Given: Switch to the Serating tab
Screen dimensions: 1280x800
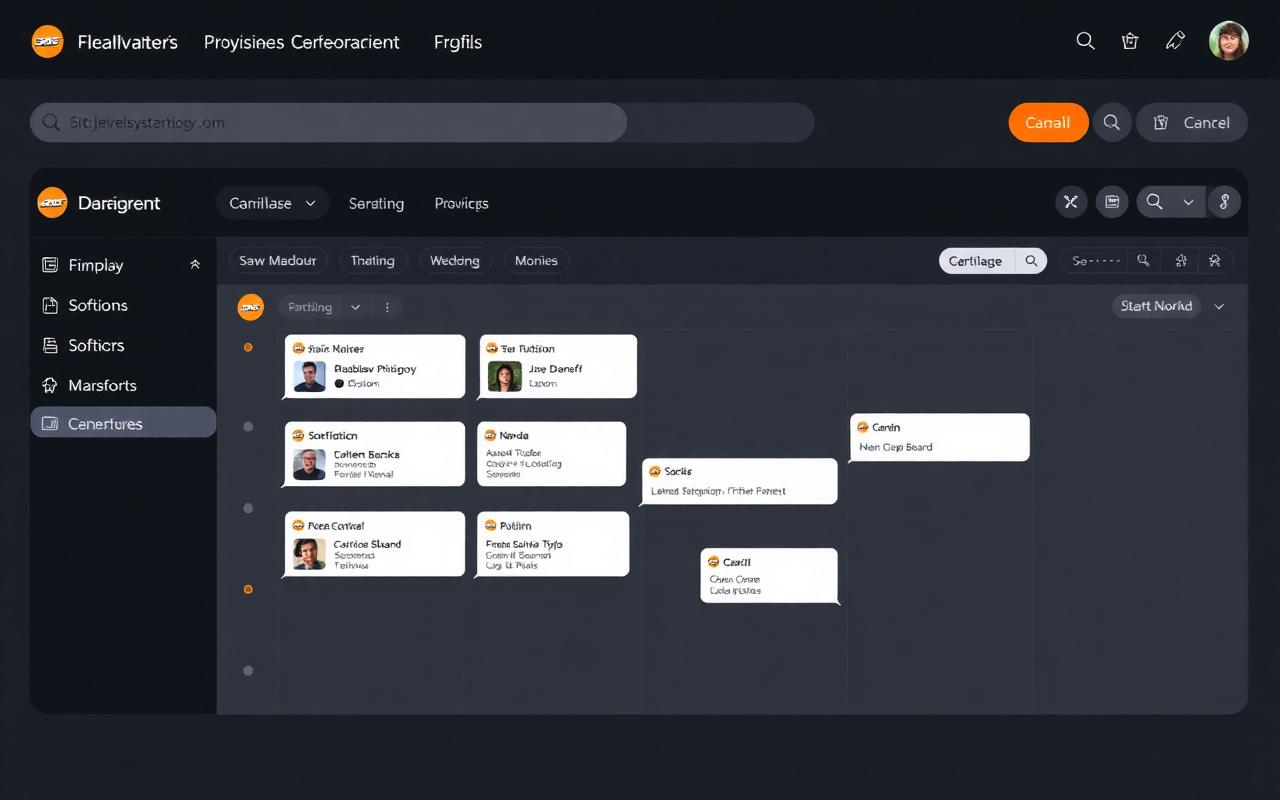Looking at the screenshot, I should (x=376, y=203).
